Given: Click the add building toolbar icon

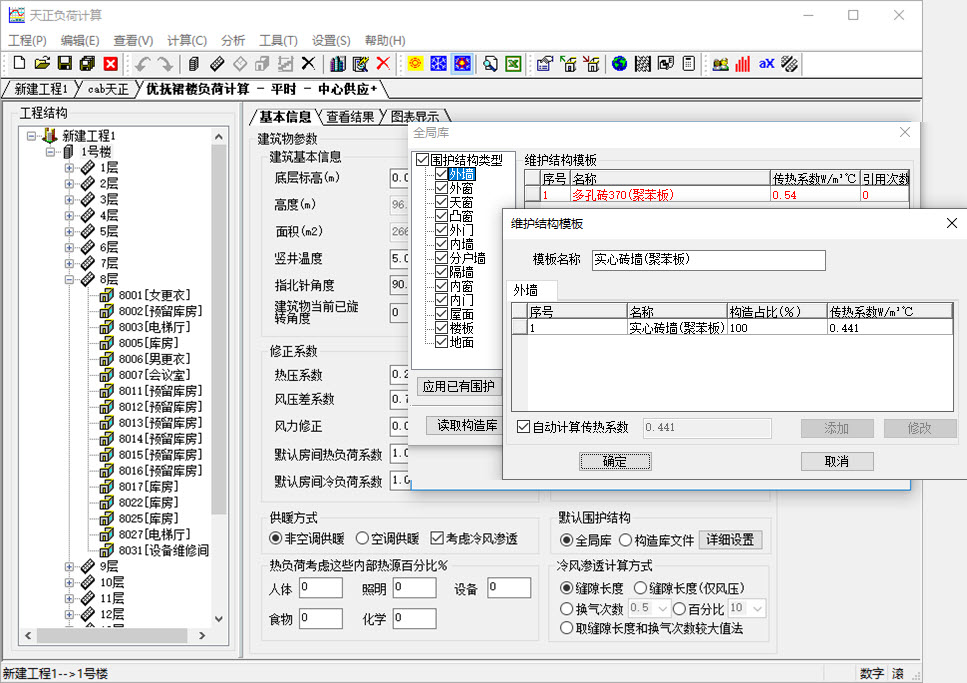Looking at the screenshot, I should (194, 64).
